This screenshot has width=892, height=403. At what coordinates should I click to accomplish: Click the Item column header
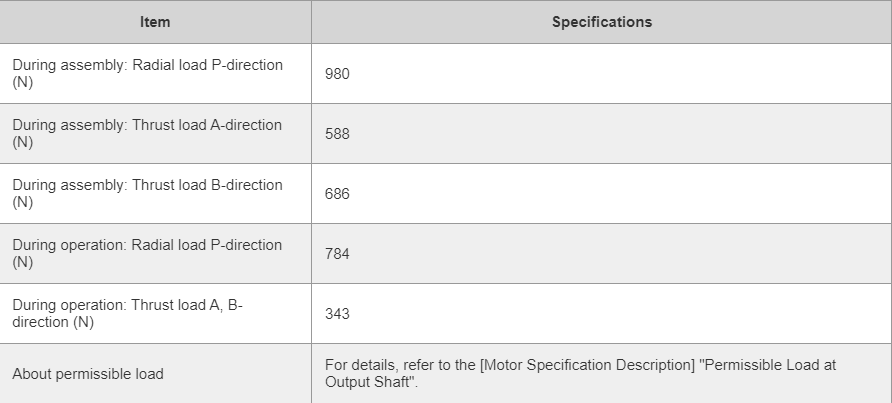tap(155, 22)
